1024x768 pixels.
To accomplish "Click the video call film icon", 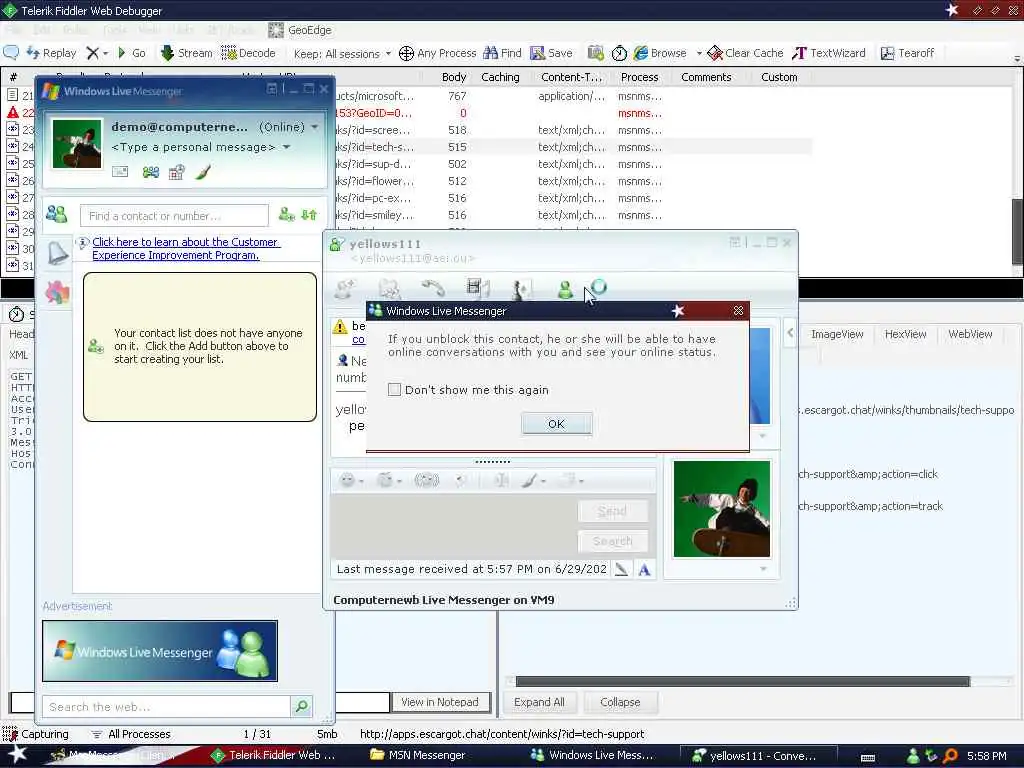I will pyautogui.click(x=477, y=288).
